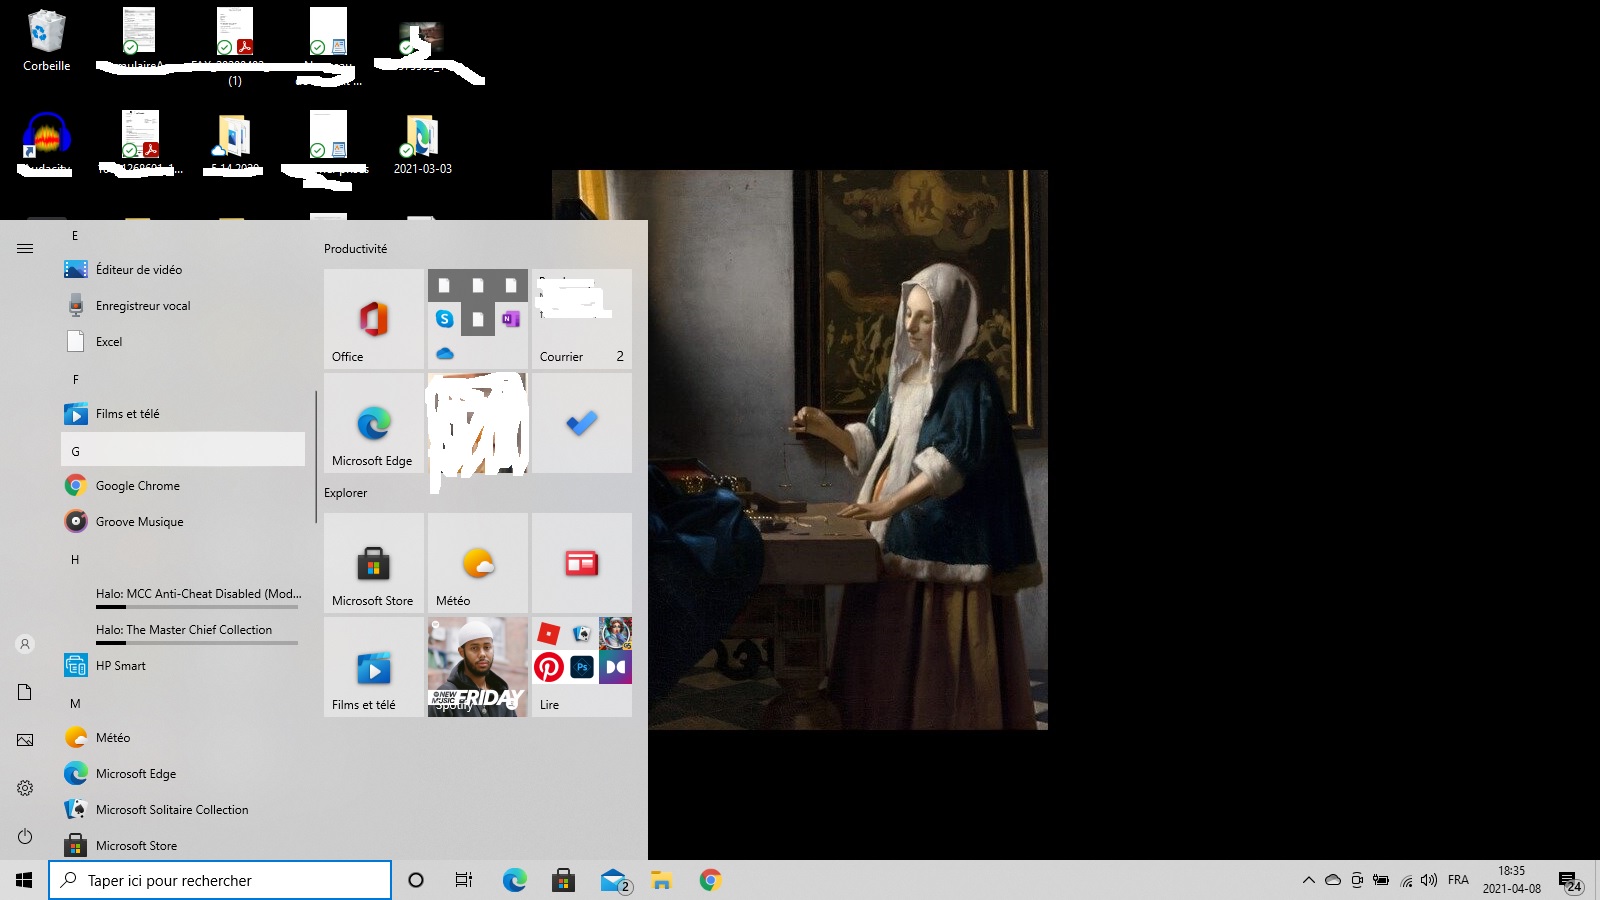This screenshot has height=900, width=1600.
Task: Select the Audacity desktop shortcut
Action: coord(46,143)
